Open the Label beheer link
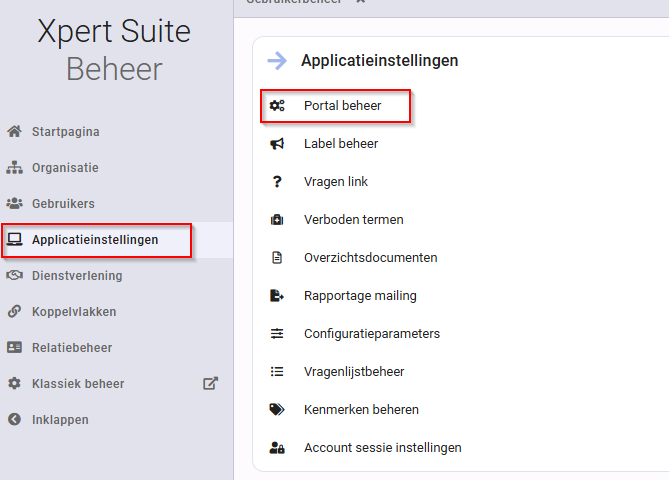The width and height of the screenshot is (669, 480). click(341, 143)
